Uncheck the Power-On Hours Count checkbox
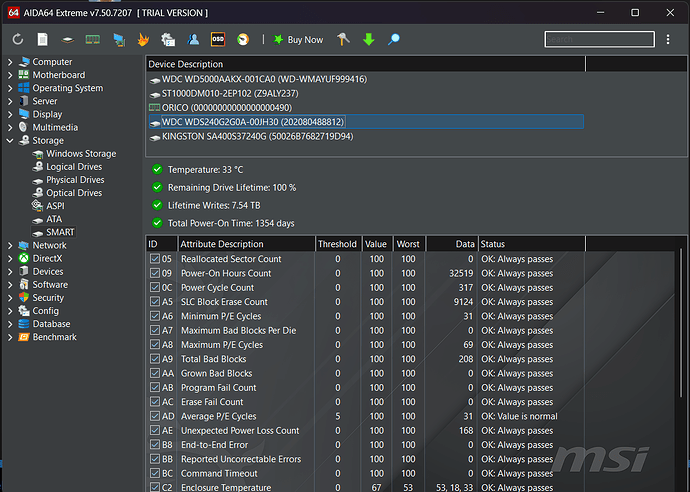The image size is (690, 492). (155, 273)
